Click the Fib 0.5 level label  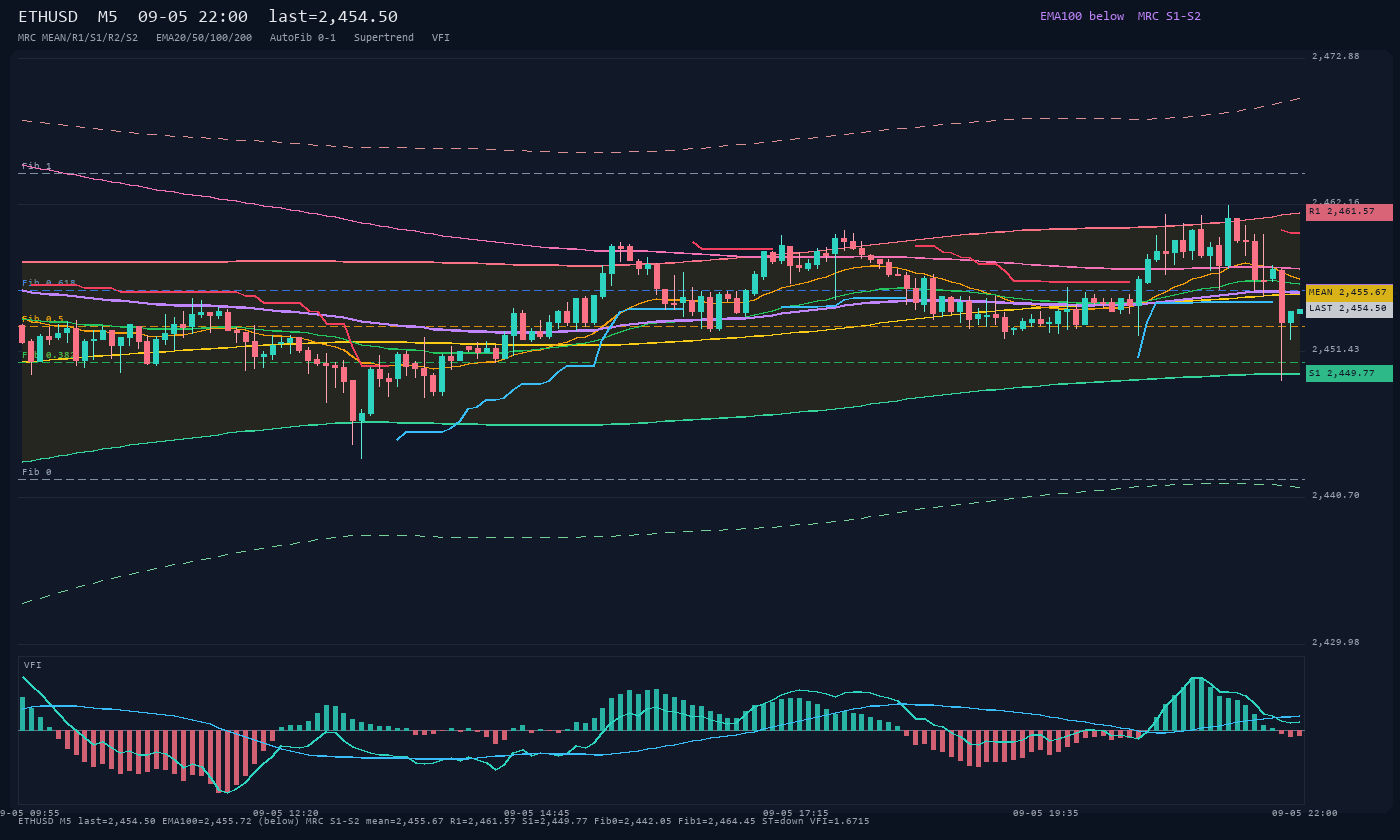(x=43, y=319)
